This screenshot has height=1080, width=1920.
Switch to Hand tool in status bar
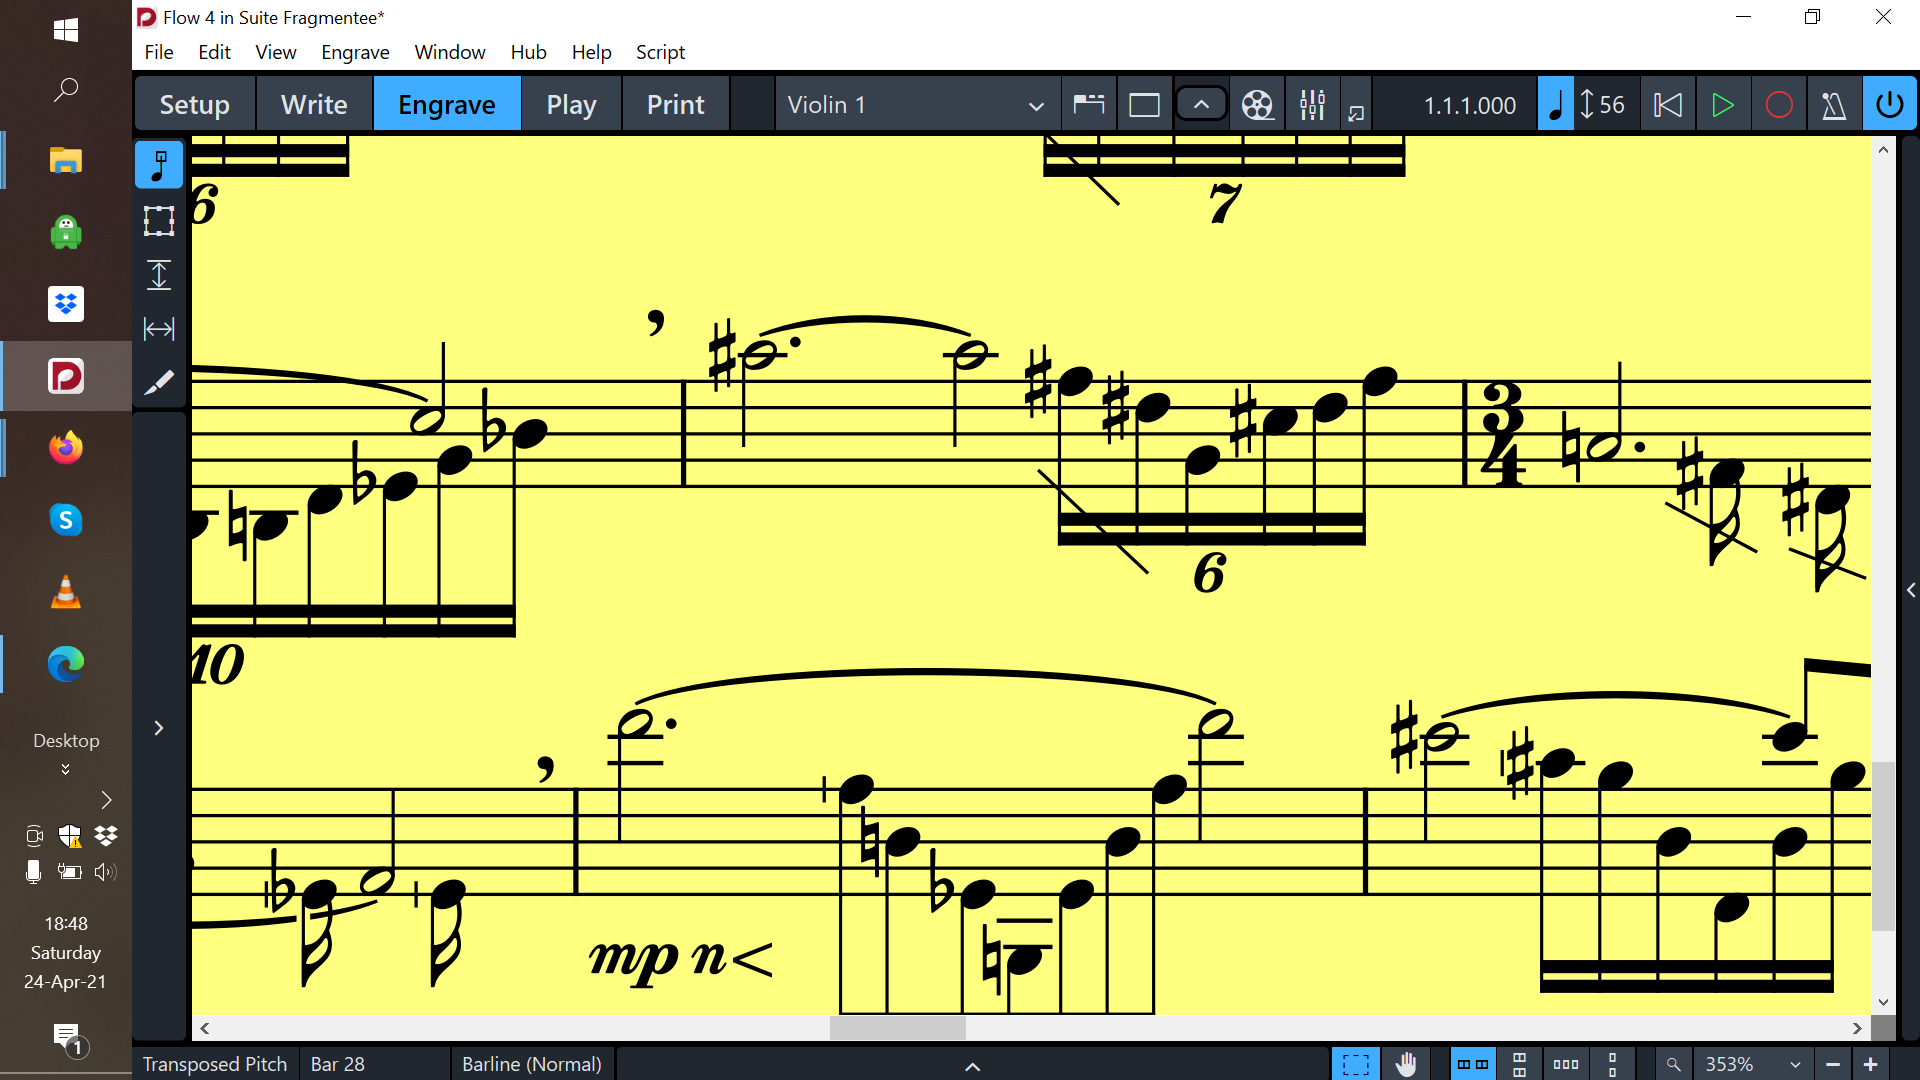[1406, 1064]
